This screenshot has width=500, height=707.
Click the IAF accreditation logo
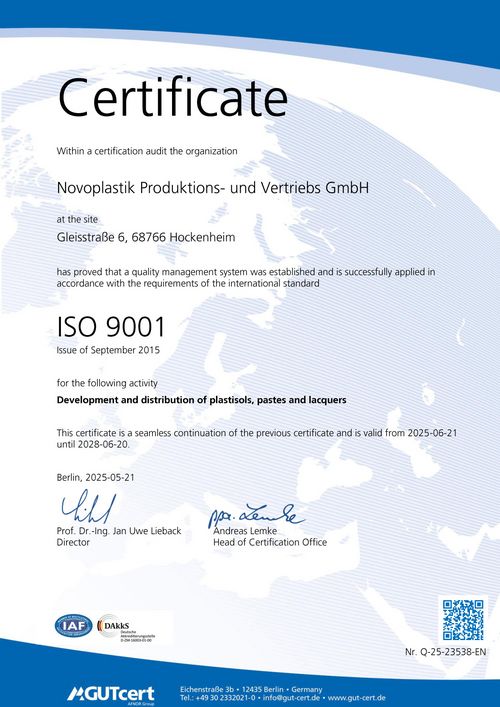[x=73, y=626]
